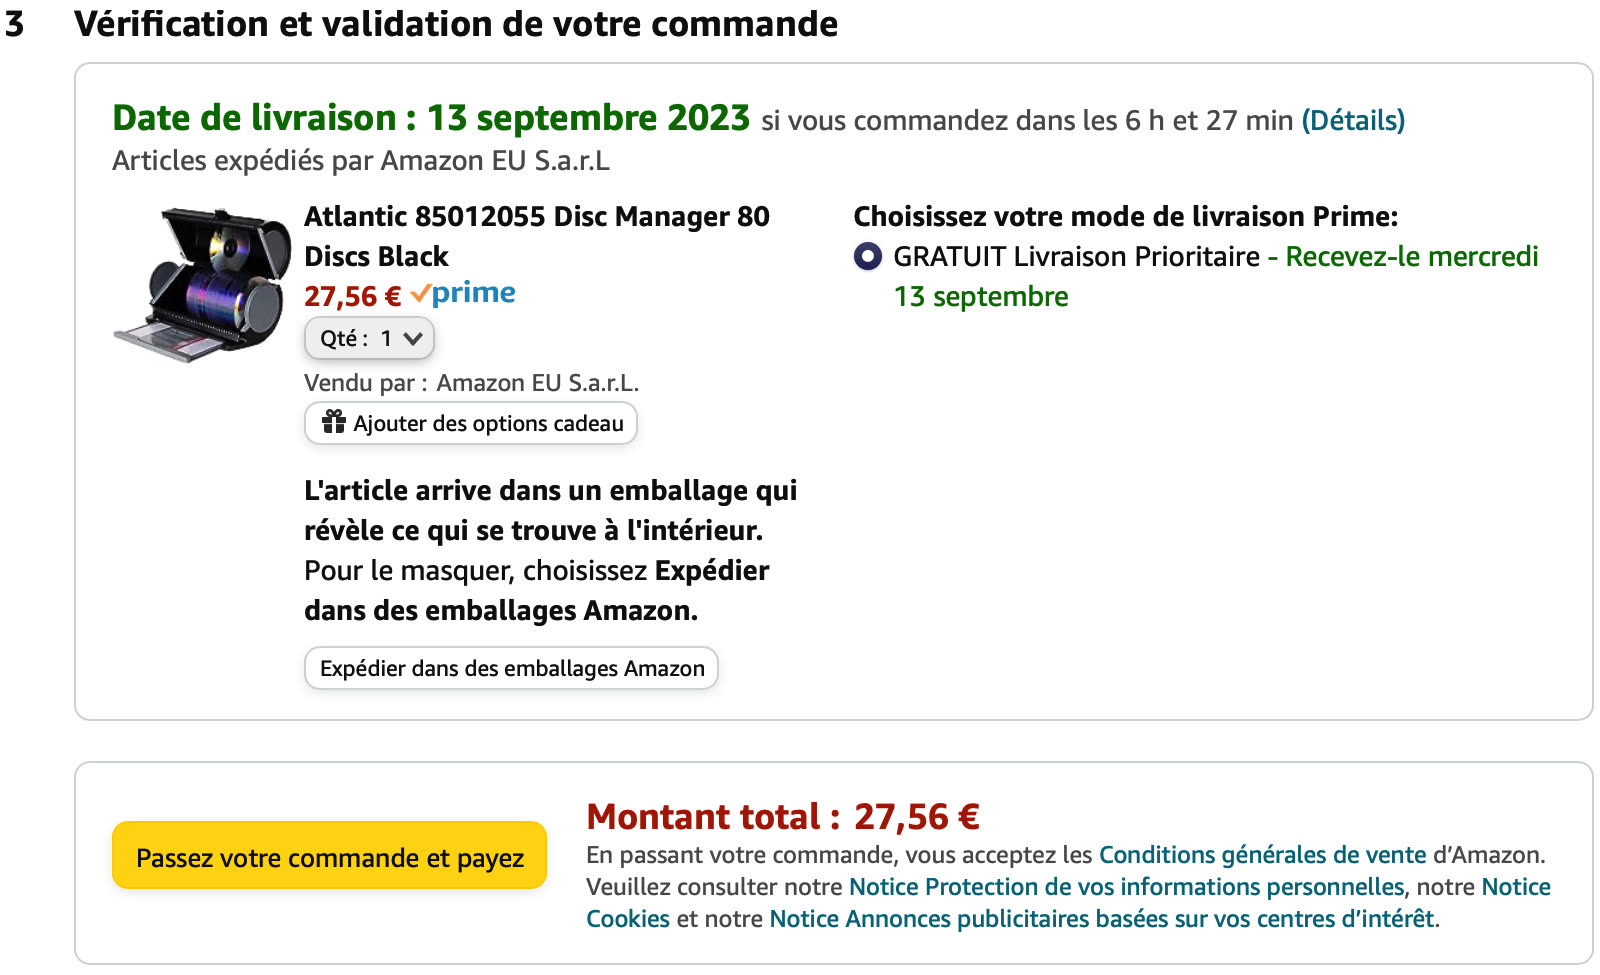The image size is (1600, 975).
Task: Open Notice Protection de vos informations personnelles
Action: [x=1126, y=888]
